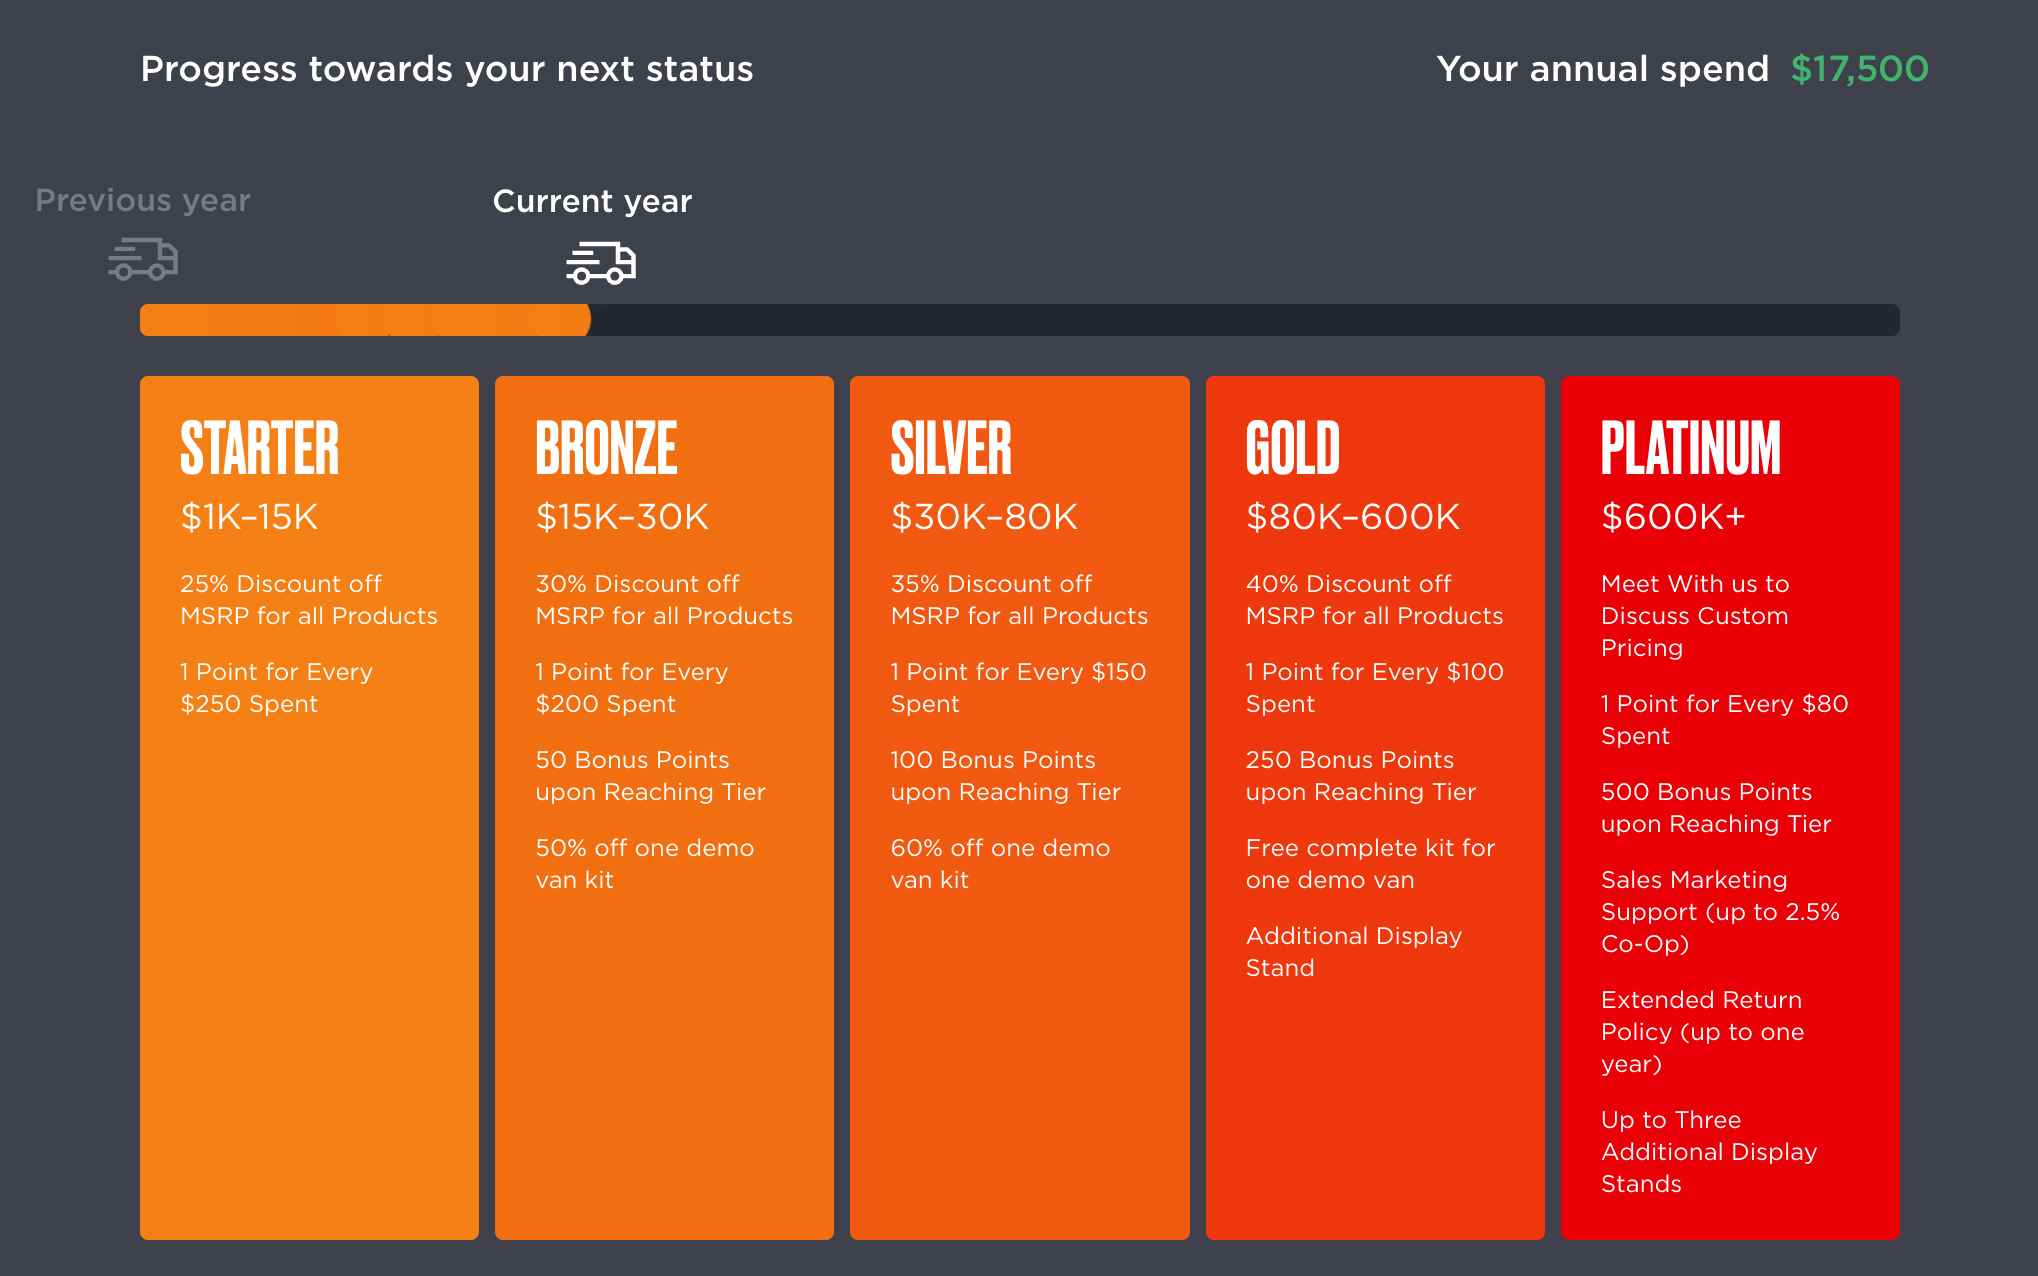
Task: Choose the Platinum tier title
Action: pos(1691,448)
